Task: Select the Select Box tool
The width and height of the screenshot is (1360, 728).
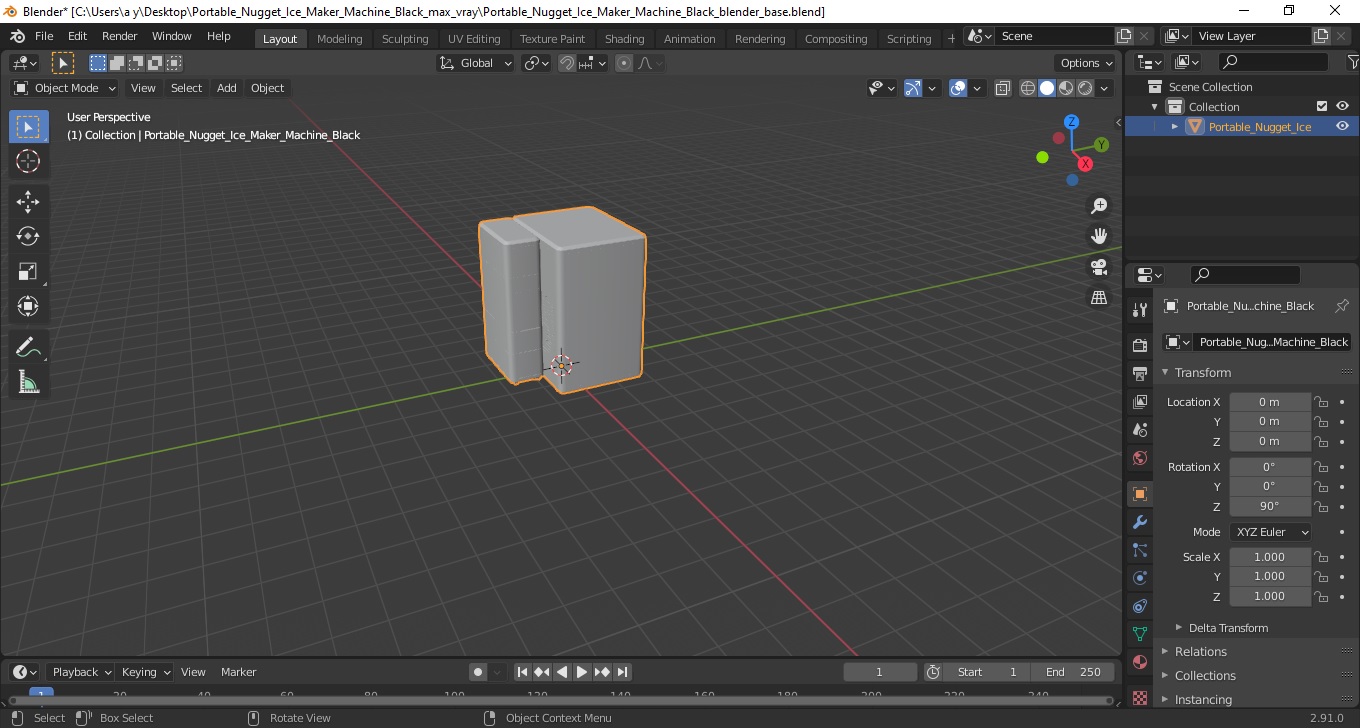Action: click(x=28, y=127)
